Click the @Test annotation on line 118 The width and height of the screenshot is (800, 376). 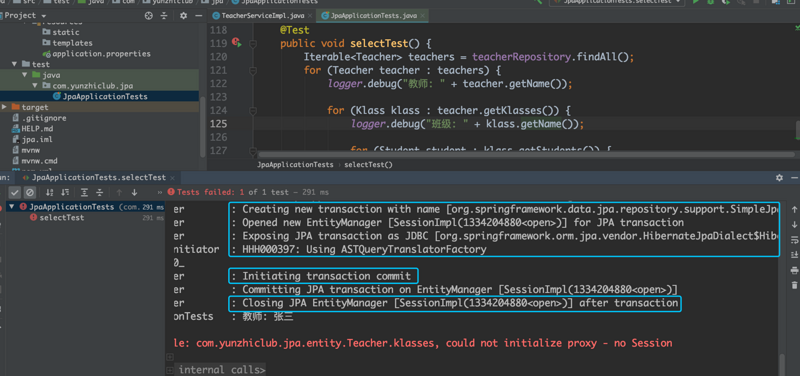294,30
